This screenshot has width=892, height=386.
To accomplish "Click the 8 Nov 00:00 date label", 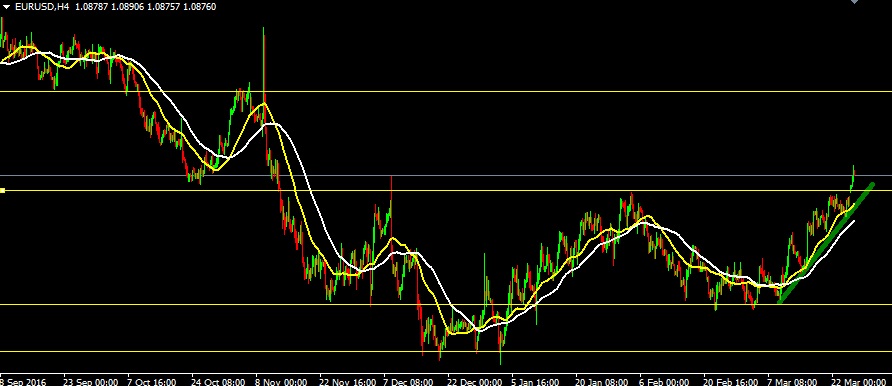I will [282, 381].
